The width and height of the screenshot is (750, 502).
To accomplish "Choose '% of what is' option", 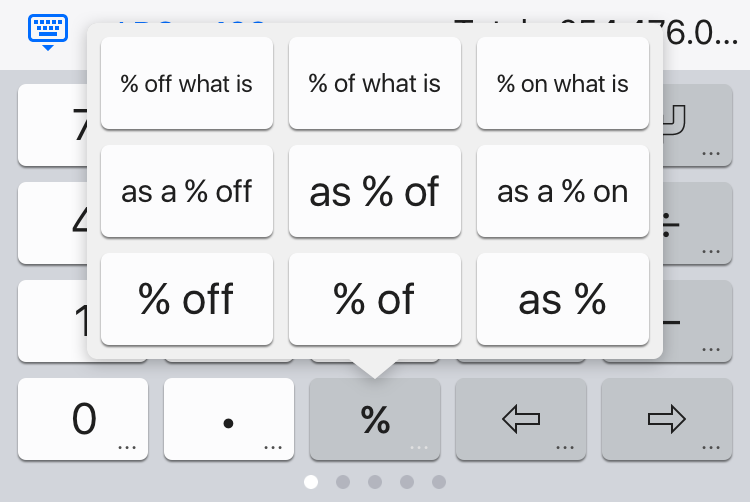I will point(375,84).
